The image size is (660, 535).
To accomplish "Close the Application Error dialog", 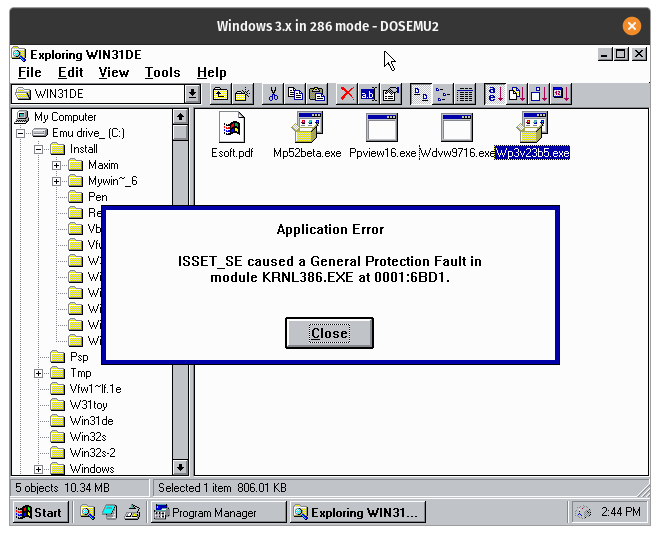I will [x=329, y=333].
